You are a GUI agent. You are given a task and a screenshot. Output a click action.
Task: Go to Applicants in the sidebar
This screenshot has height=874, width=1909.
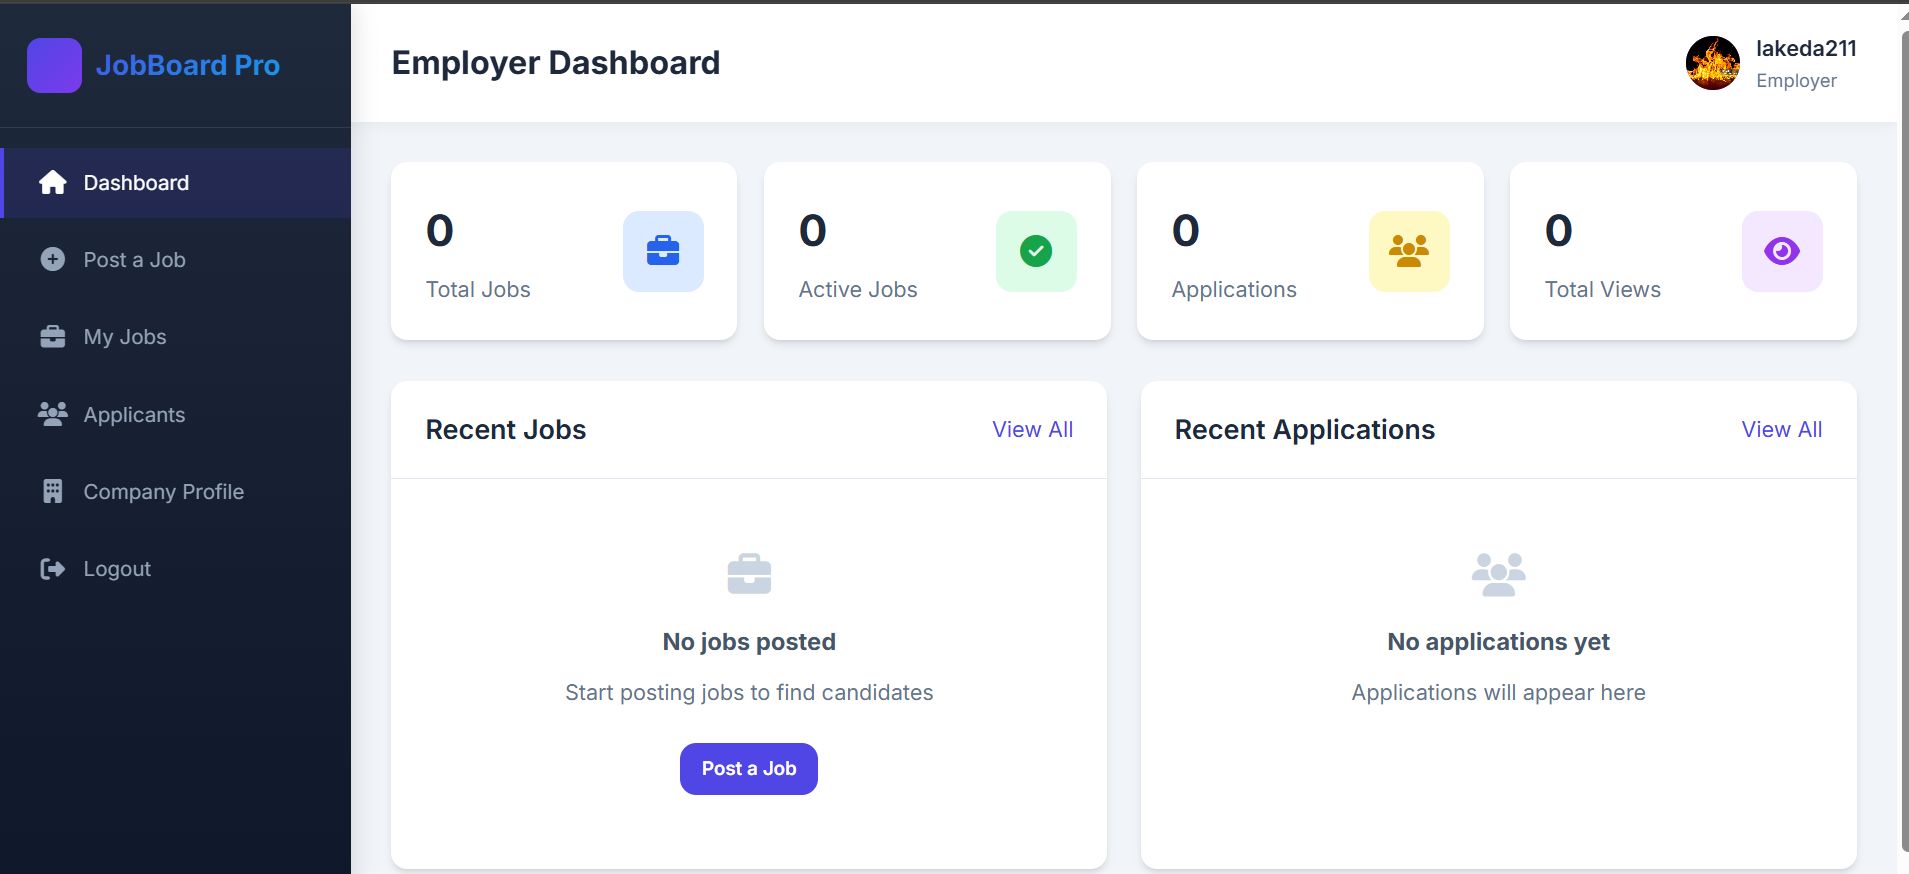[x=134, y=415]
